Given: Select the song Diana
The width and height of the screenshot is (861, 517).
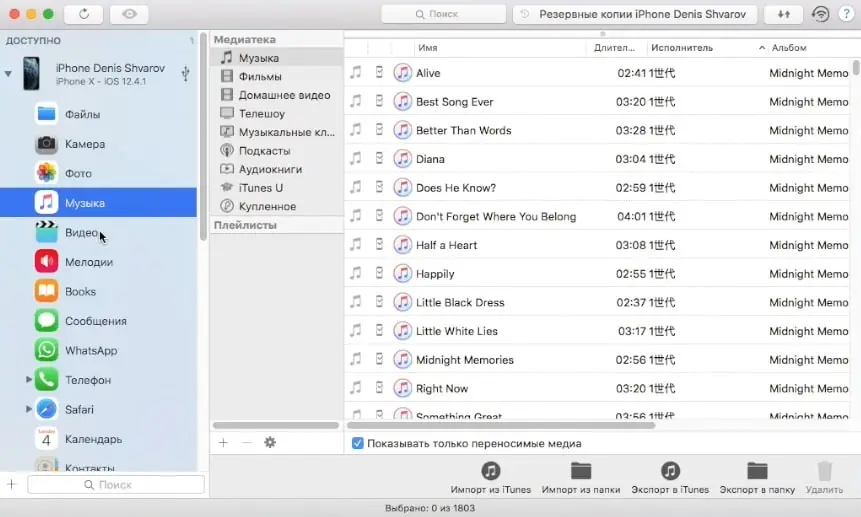Looking at the screenshot, I should tap(597, 159).
